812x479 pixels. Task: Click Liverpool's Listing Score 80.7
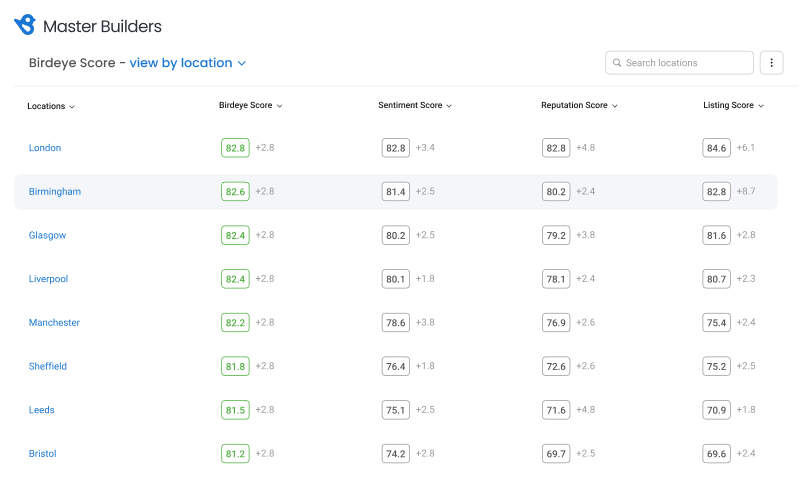(x=717, y=279)
